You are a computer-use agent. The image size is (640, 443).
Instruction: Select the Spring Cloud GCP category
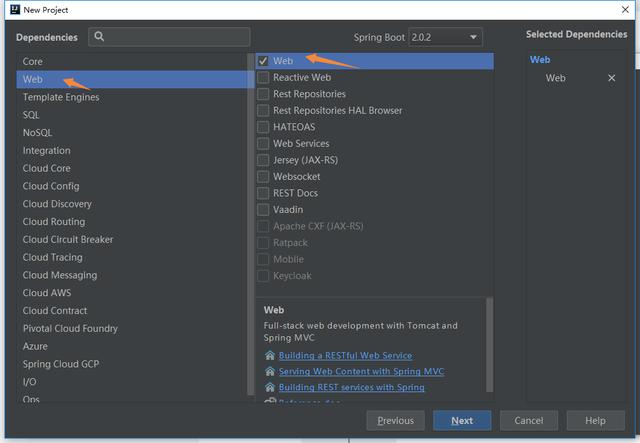point(133,364)
